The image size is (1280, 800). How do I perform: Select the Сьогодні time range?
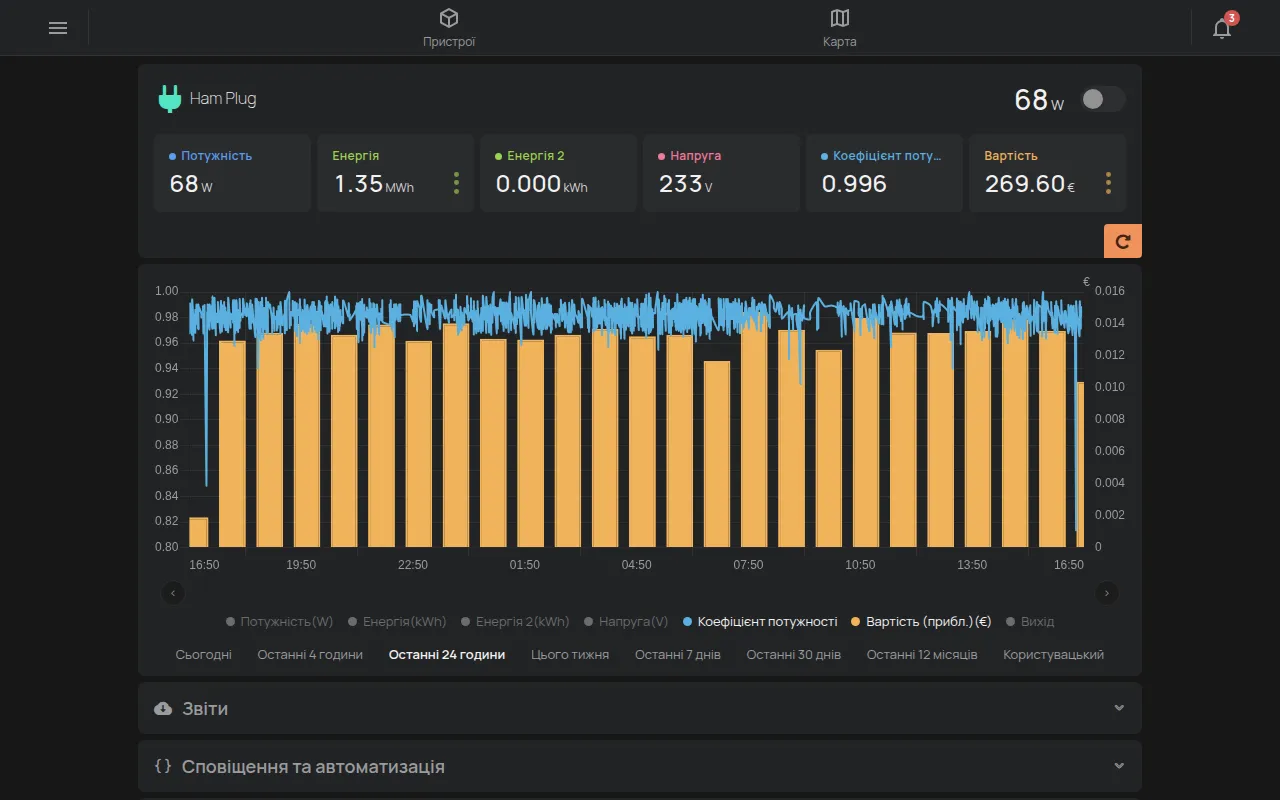(204, 655)
